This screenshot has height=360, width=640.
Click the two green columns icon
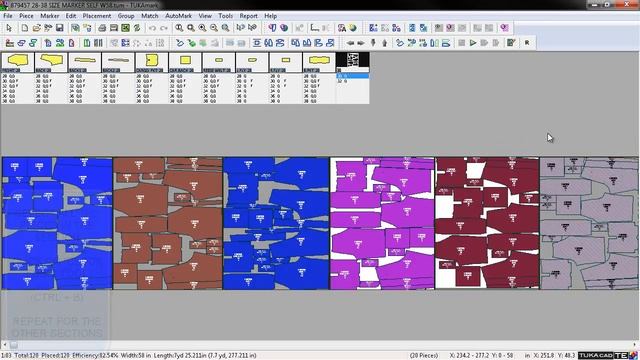[87, 42]
